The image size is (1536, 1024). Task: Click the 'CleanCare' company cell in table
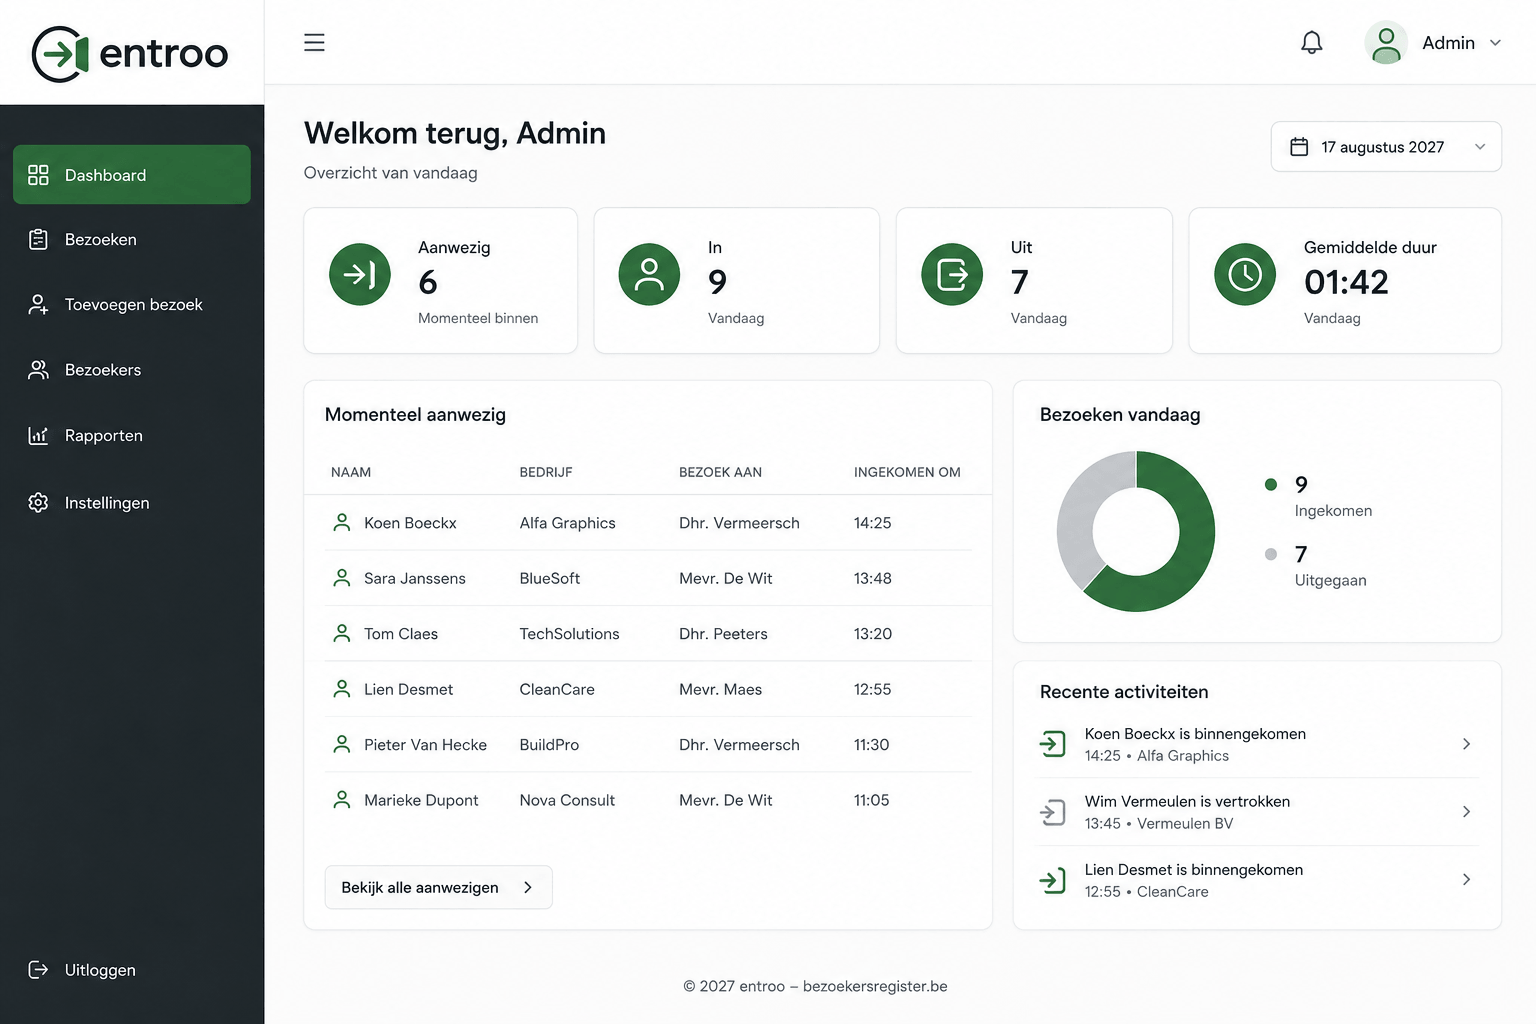(x=557, y=689)
